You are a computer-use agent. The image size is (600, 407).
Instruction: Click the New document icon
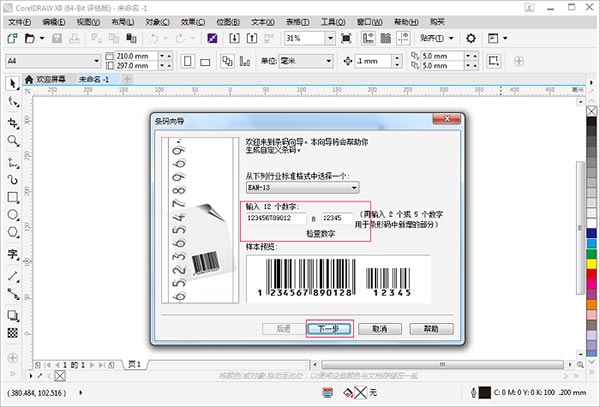click(12, 38)
